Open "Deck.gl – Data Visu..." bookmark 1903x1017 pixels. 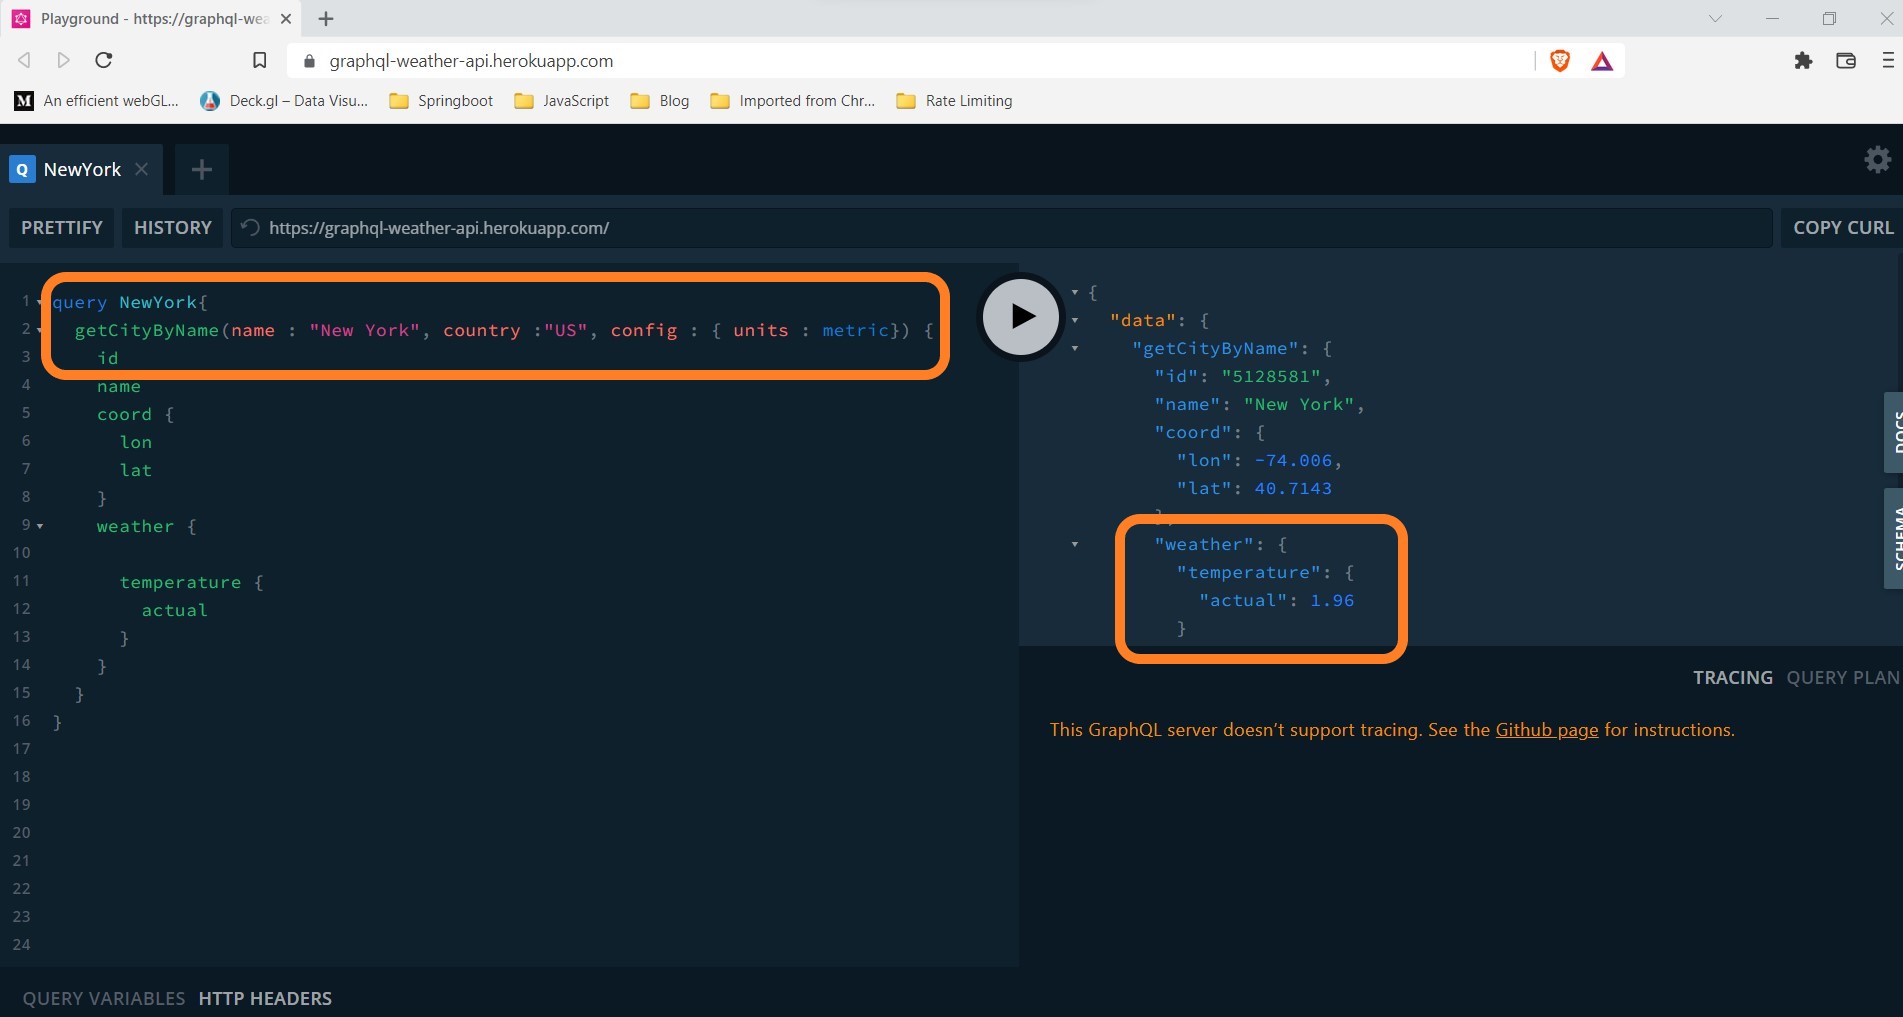tap(284, 101)
